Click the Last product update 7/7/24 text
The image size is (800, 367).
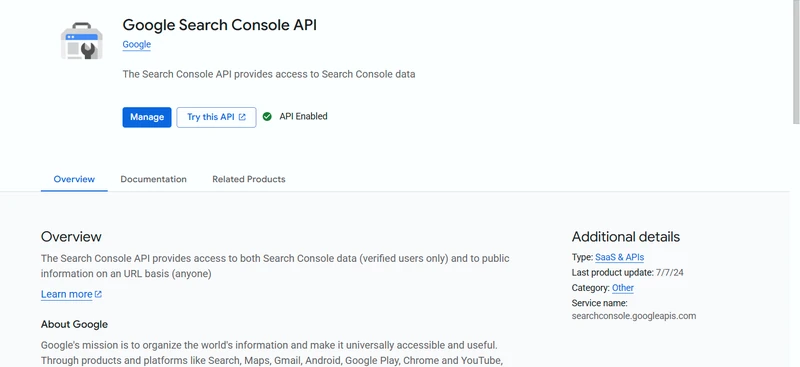click(x=628, y=273)
